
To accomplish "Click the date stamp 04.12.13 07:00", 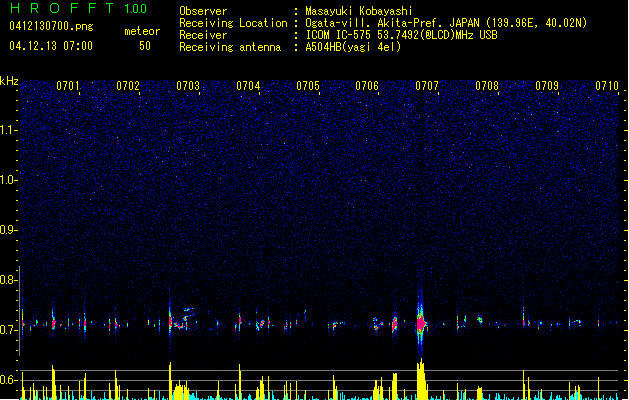I will (x=51, y=46).
